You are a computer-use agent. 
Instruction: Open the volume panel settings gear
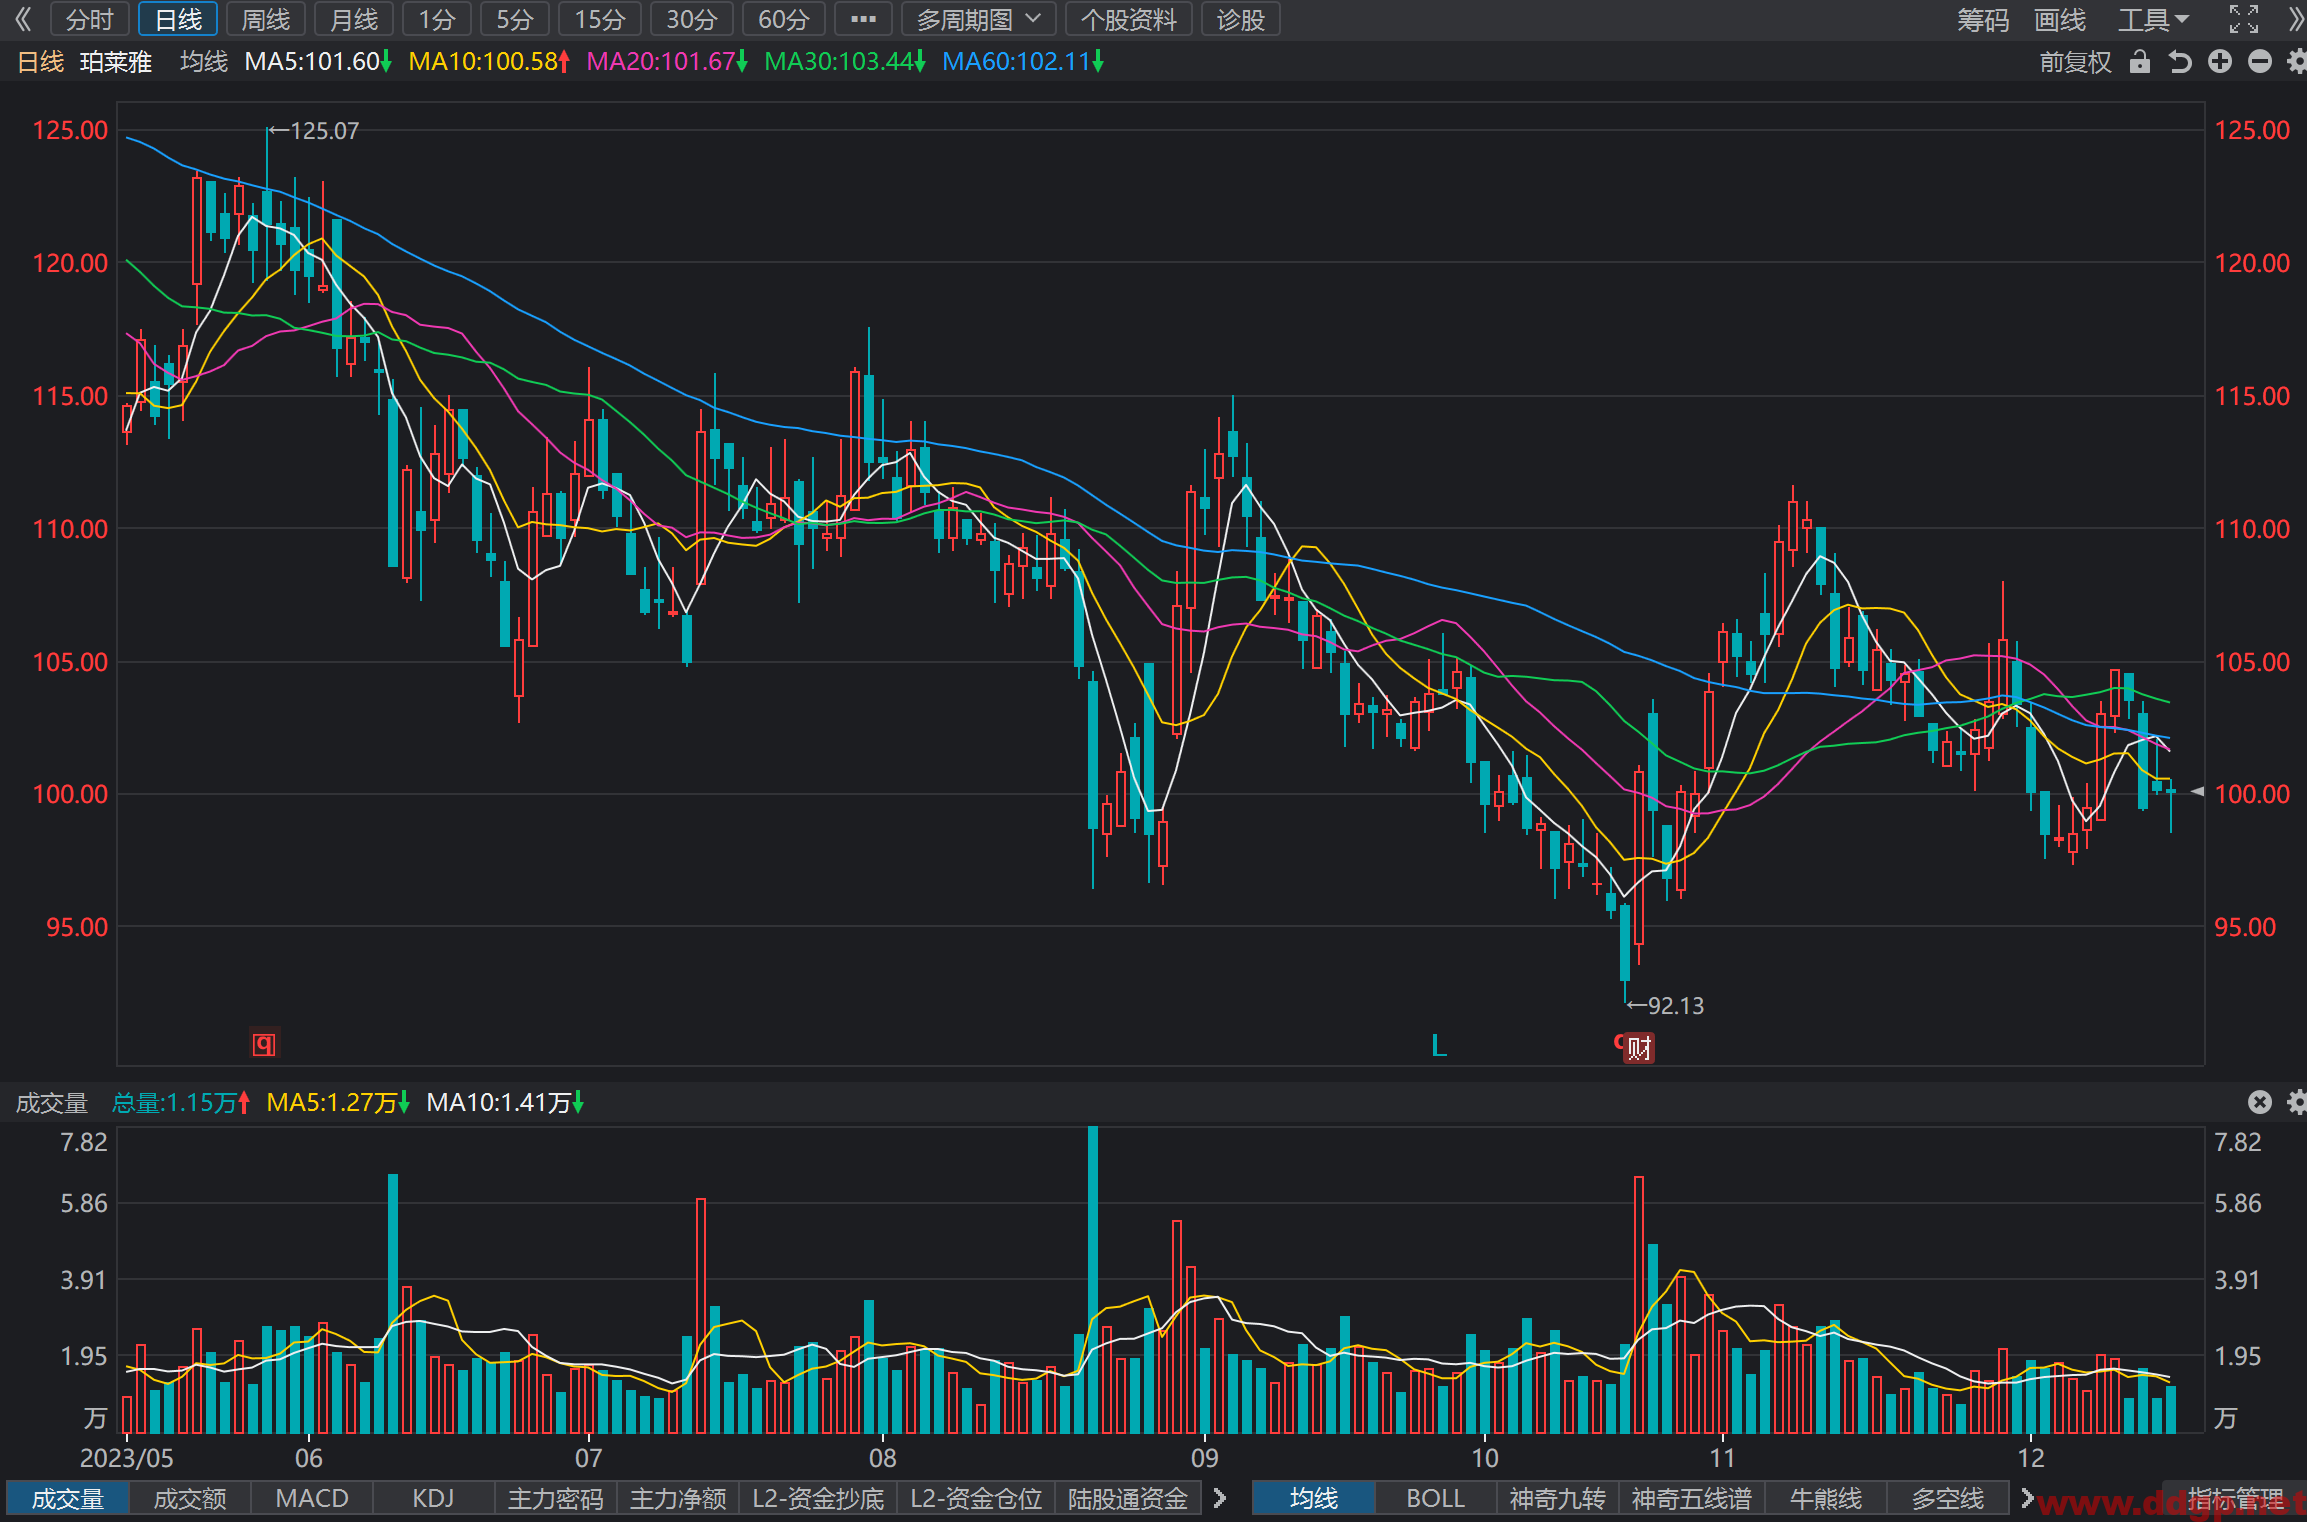coord(2297,1102)
